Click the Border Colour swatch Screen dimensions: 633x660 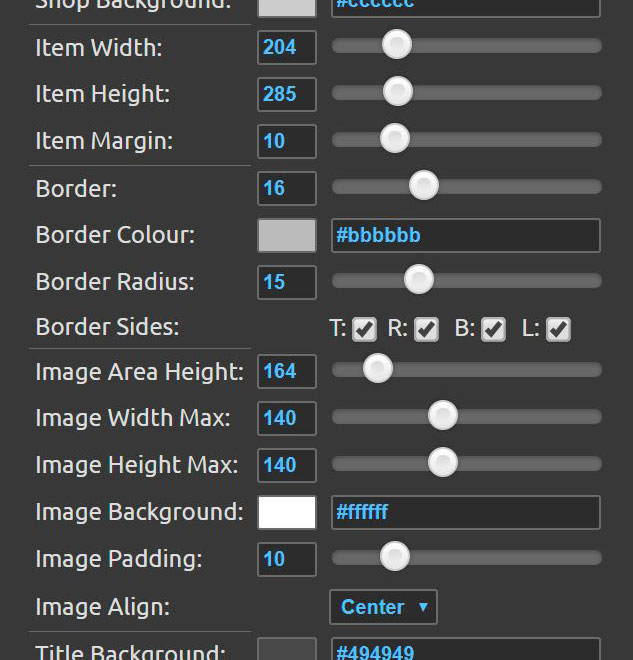tap(287, 235)
